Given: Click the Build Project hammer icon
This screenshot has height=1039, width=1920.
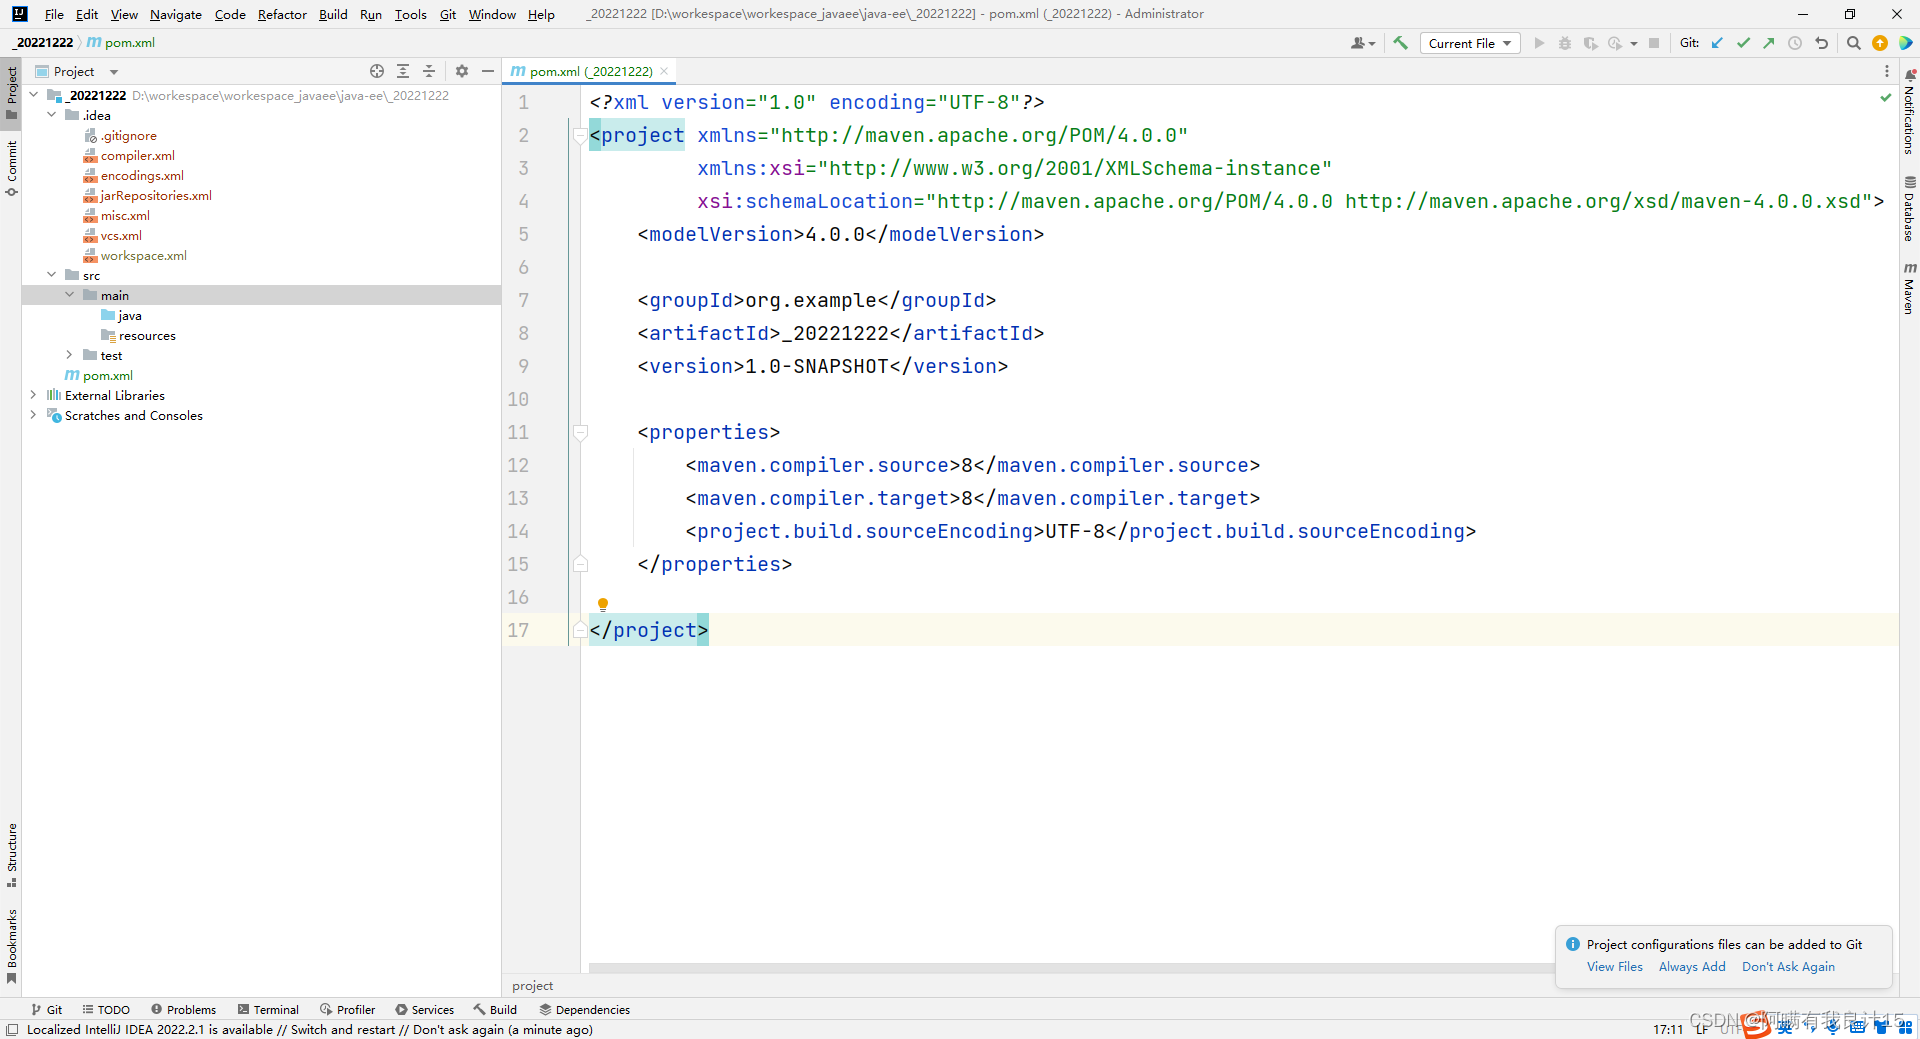Looking at the screenshot, I should [x=1400, y=43].
